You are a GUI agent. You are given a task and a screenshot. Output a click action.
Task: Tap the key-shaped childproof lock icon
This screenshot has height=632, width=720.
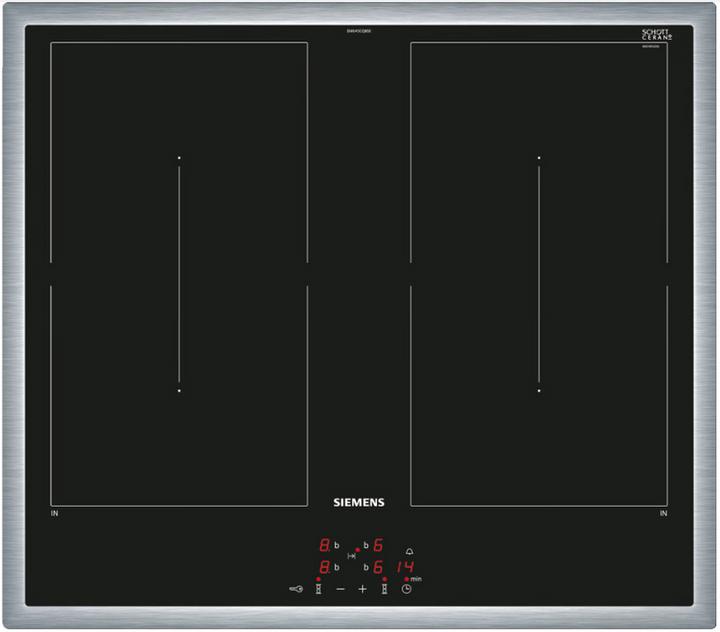pyautogui.click(x=296, y=589)
